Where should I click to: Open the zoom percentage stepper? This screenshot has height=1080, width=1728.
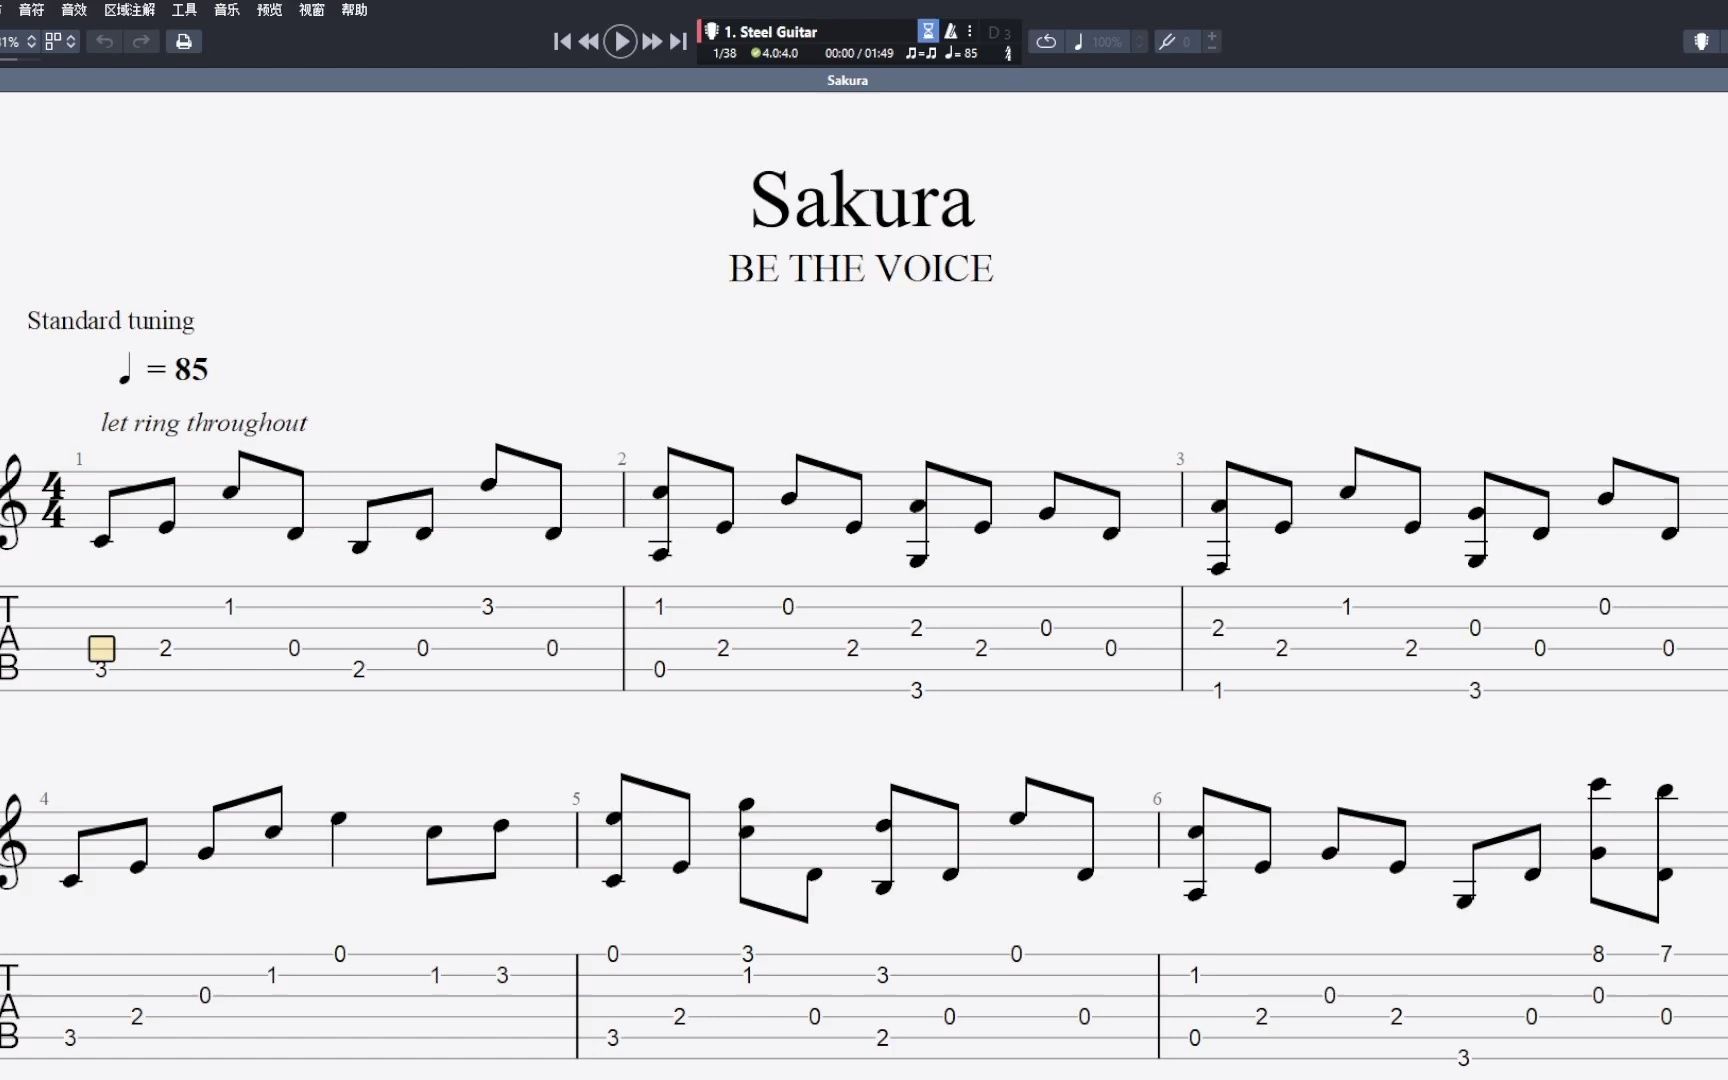tap(30, 41)
